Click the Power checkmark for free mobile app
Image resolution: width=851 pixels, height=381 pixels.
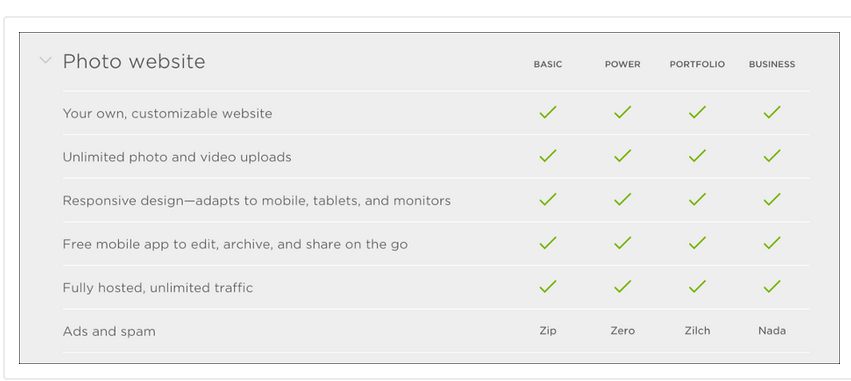click(x=623, y=243)
